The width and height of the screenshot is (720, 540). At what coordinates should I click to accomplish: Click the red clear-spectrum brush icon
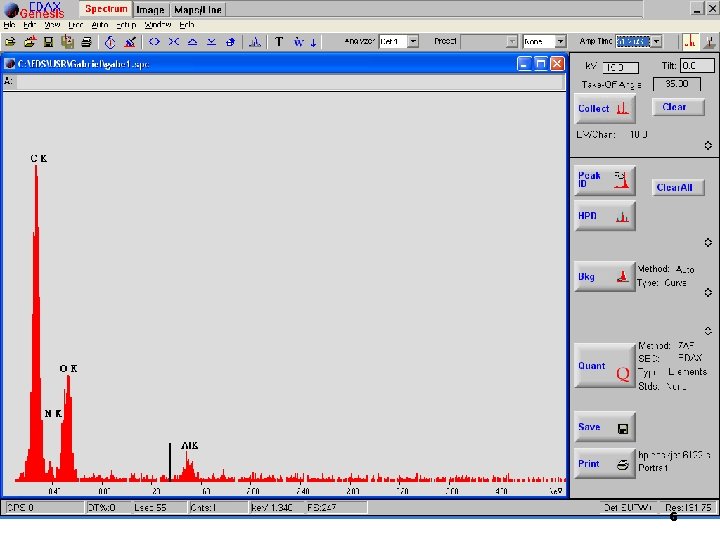pyautogui.click(x=130, y=42)
